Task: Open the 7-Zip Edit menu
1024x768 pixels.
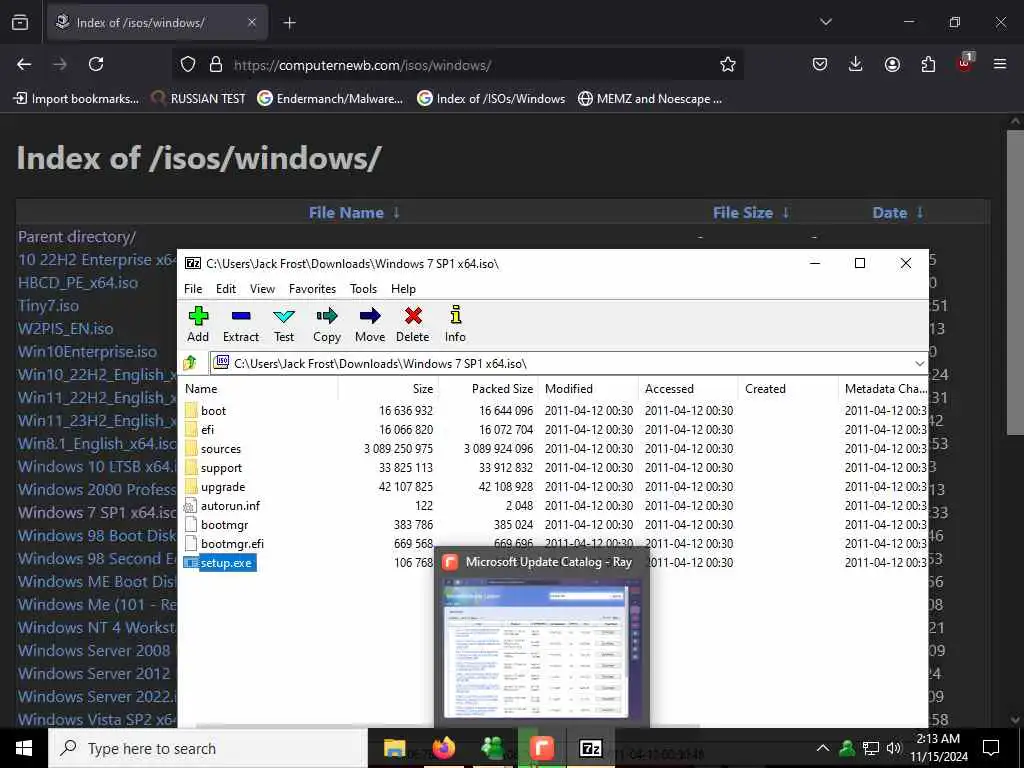Action: pyautogui.click(x=226, y=289)
